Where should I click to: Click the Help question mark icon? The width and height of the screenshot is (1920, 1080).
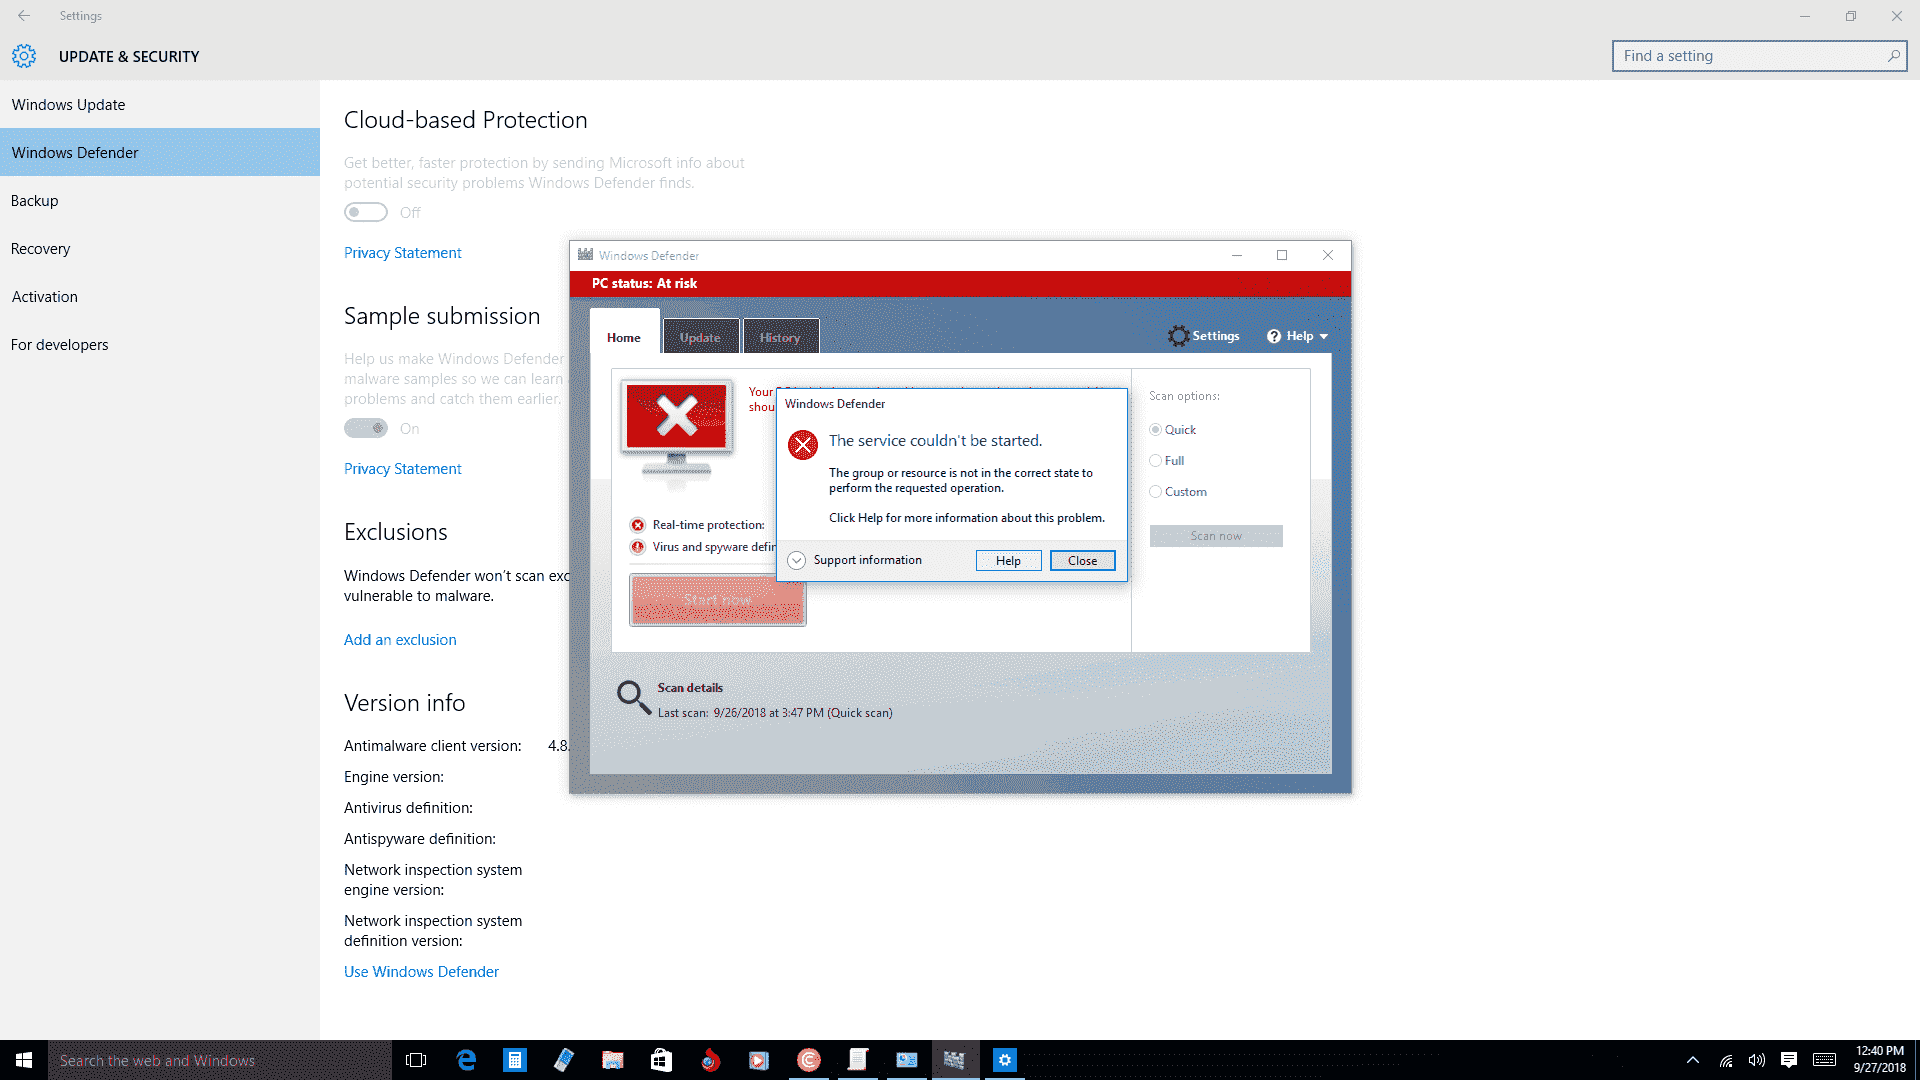1274,336
